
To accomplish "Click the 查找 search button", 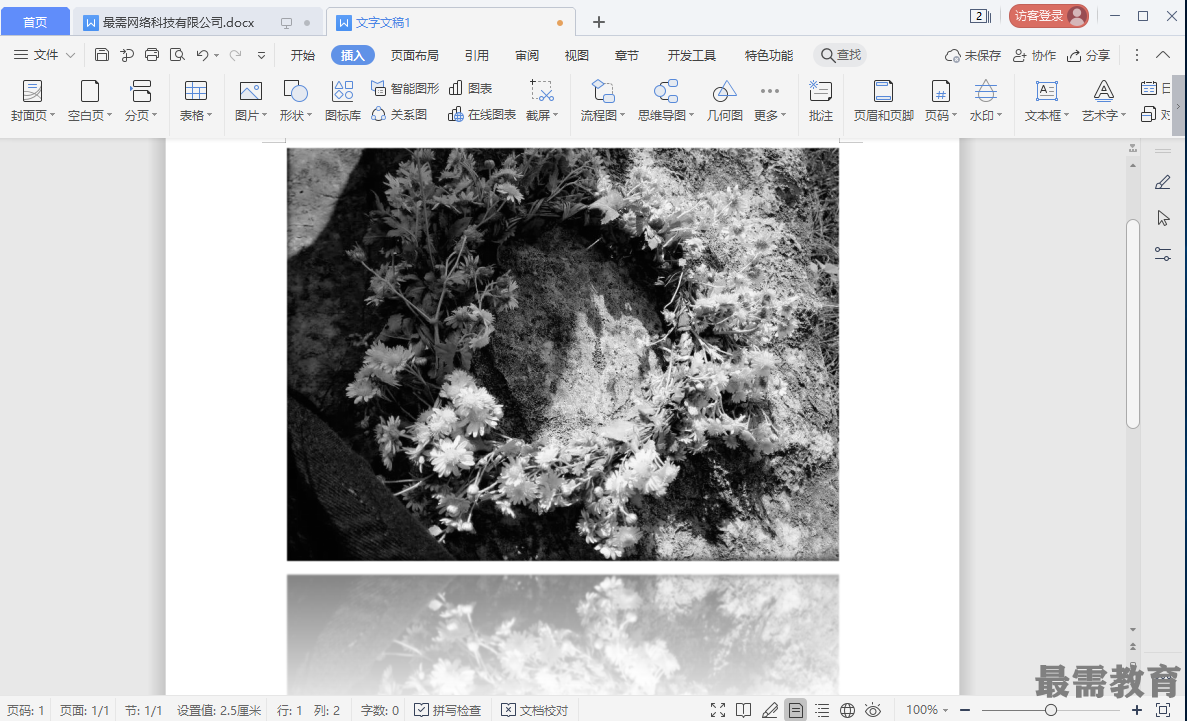I will coord(840,55).
